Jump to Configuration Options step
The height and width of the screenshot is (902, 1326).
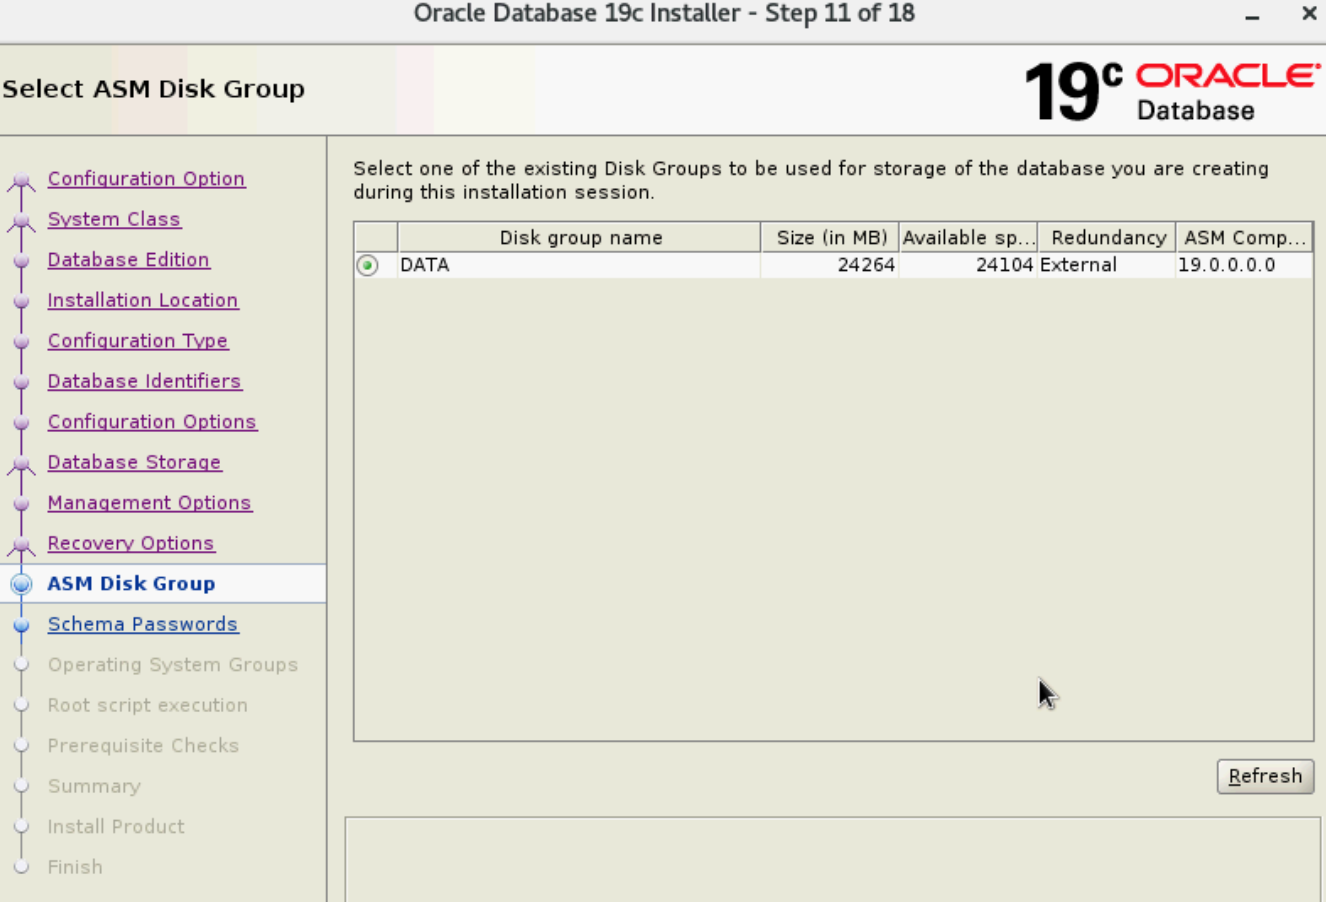pos(152,421)
